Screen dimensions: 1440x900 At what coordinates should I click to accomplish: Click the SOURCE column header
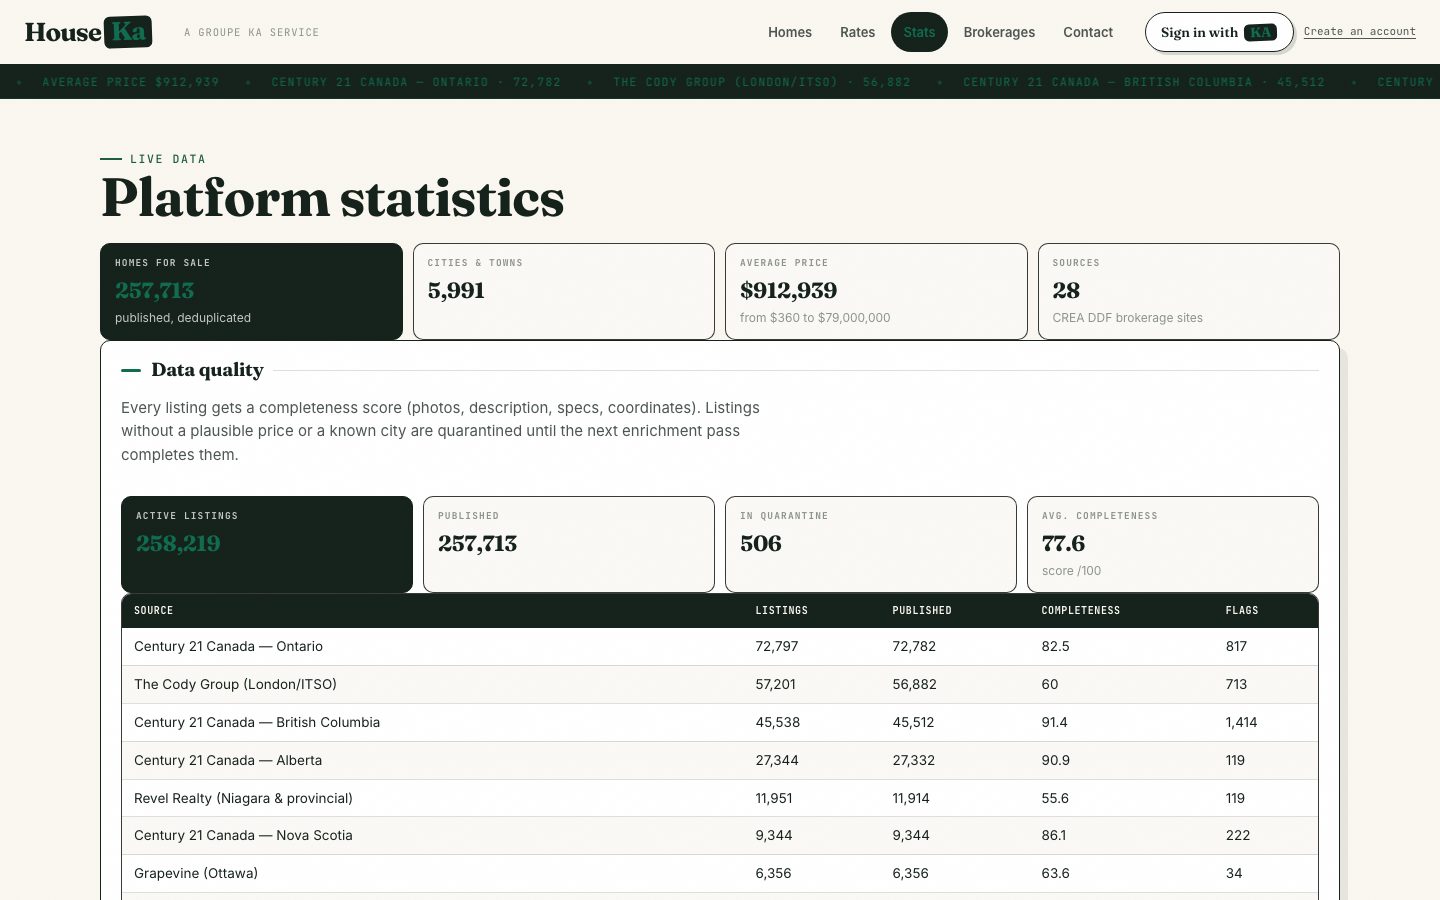[154, 610]
